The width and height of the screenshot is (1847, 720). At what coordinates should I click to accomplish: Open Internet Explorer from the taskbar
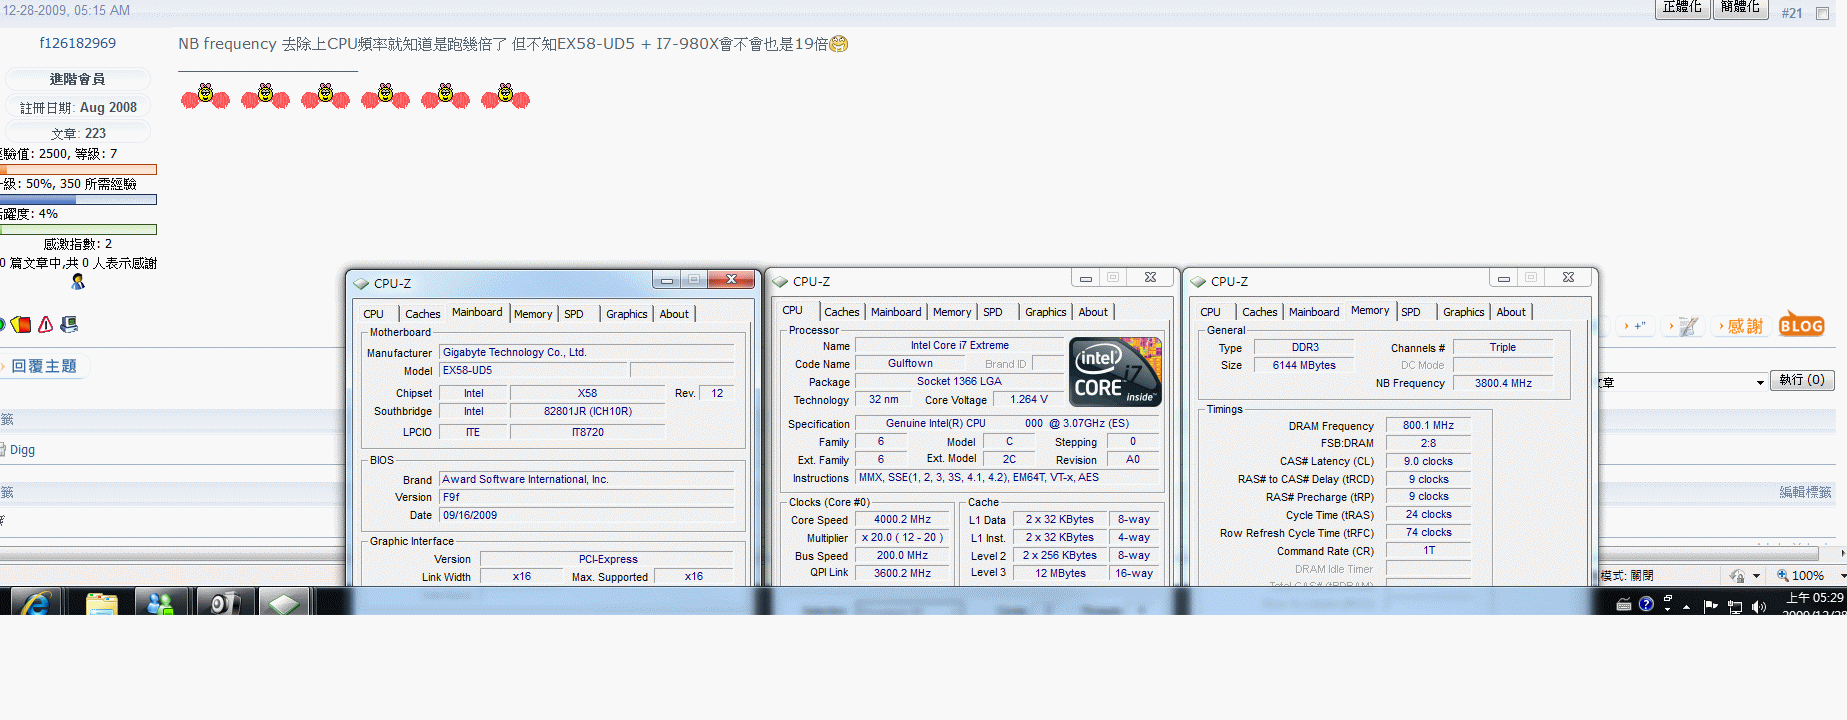click(36, 602)
